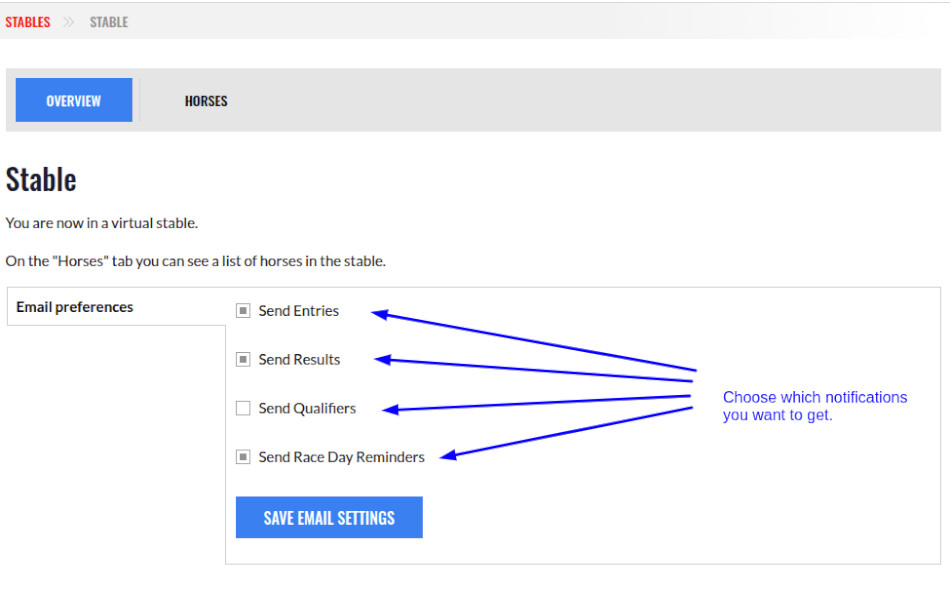The height and width of the screenshot is (589, 950).
Task: Click the "Stable" page heading
Action: click(41, 180)
